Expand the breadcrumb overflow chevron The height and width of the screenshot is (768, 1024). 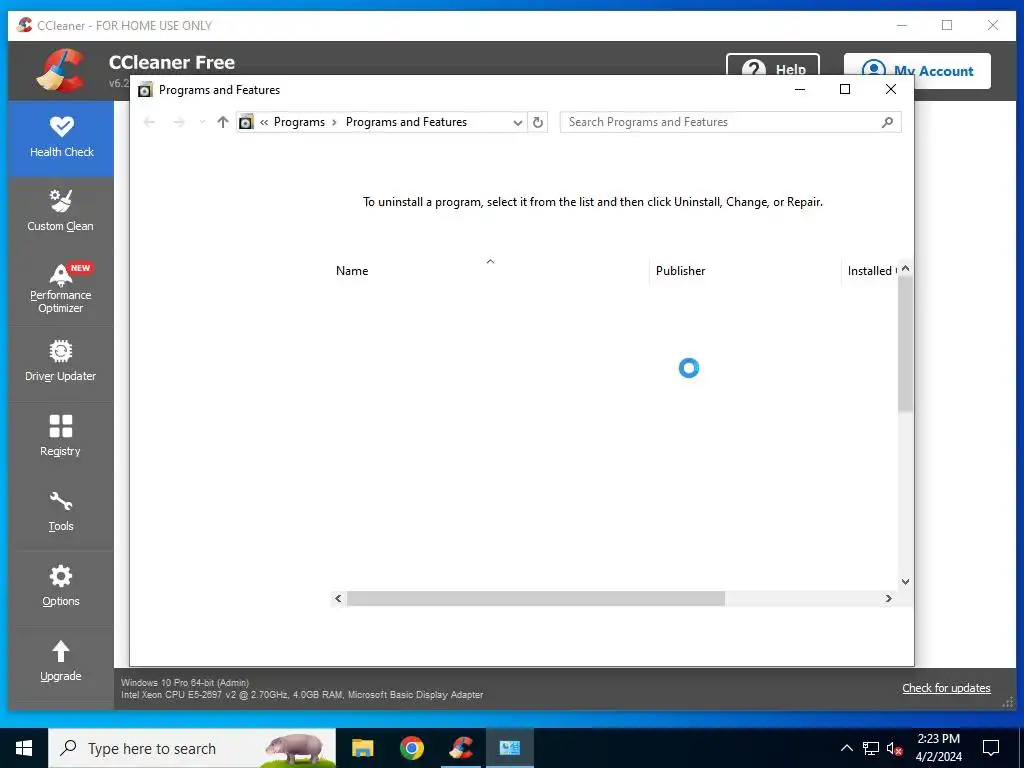[x=264, y=122]
